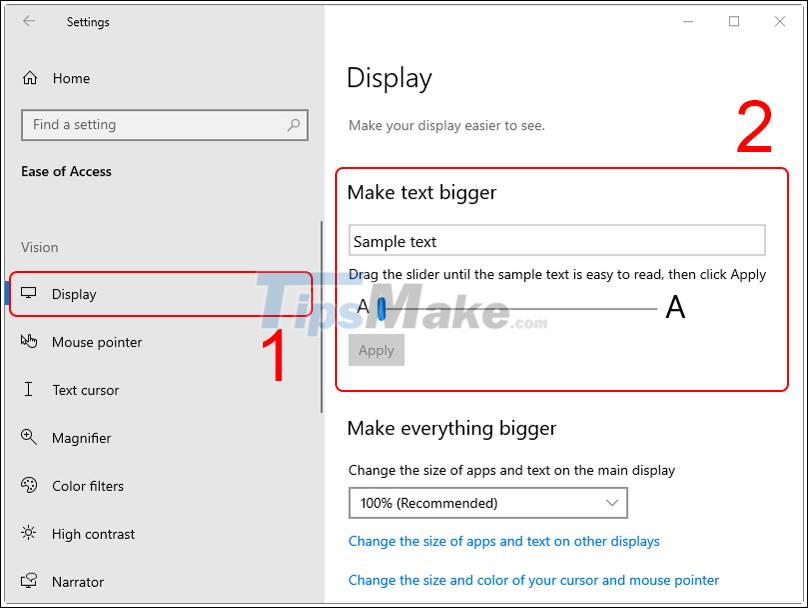The width and height of the screenshot is (808, 608).
Task: Open the cursor and mouse pointer color link
Action: tap(533, 580)
